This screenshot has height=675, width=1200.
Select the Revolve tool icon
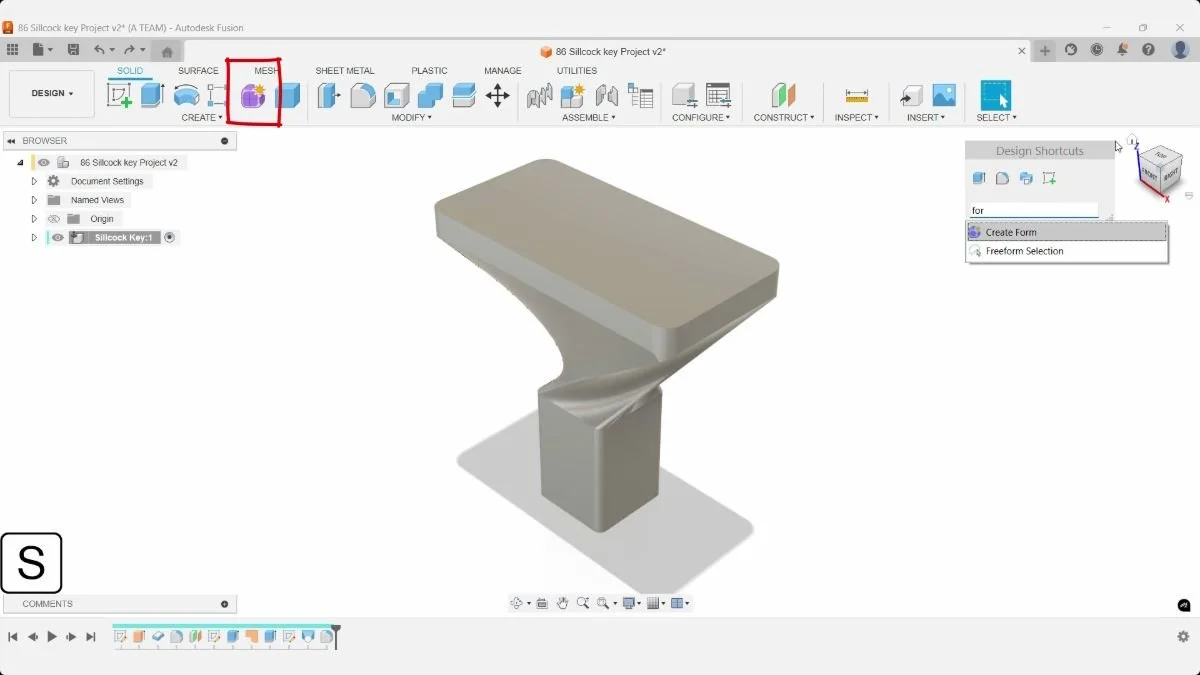(x=186, y=95)
